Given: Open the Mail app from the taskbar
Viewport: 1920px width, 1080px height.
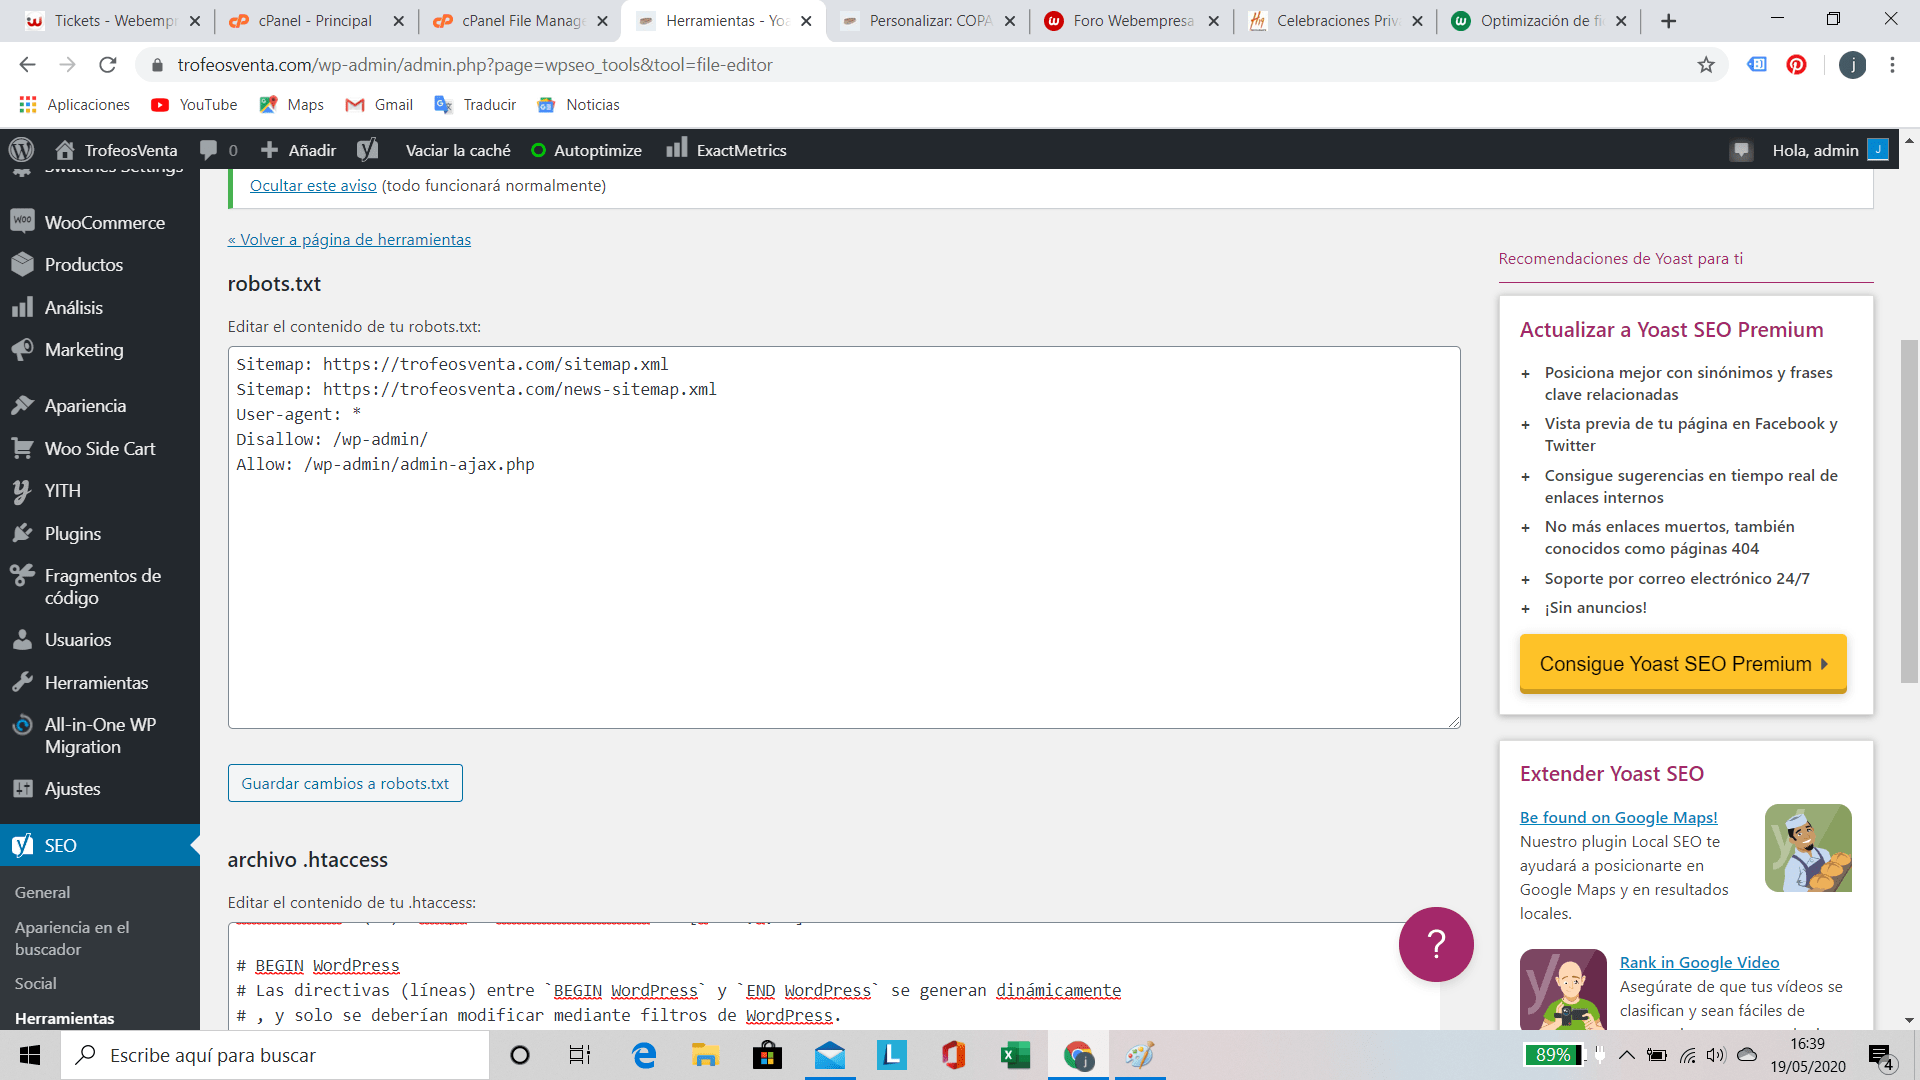Looking at the screenshot, I should tap(830, 1055).
